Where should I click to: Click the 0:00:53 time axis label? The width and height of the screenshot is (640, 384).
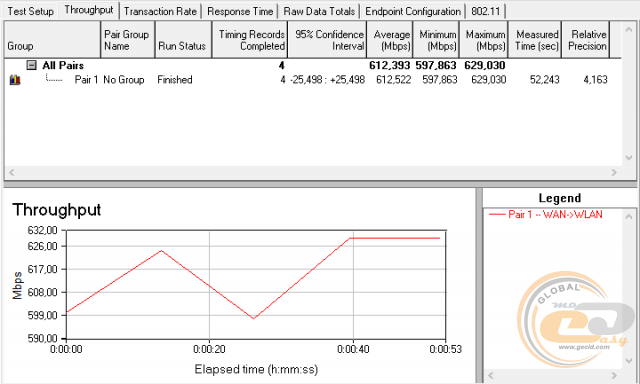click(x=446, y=349)
